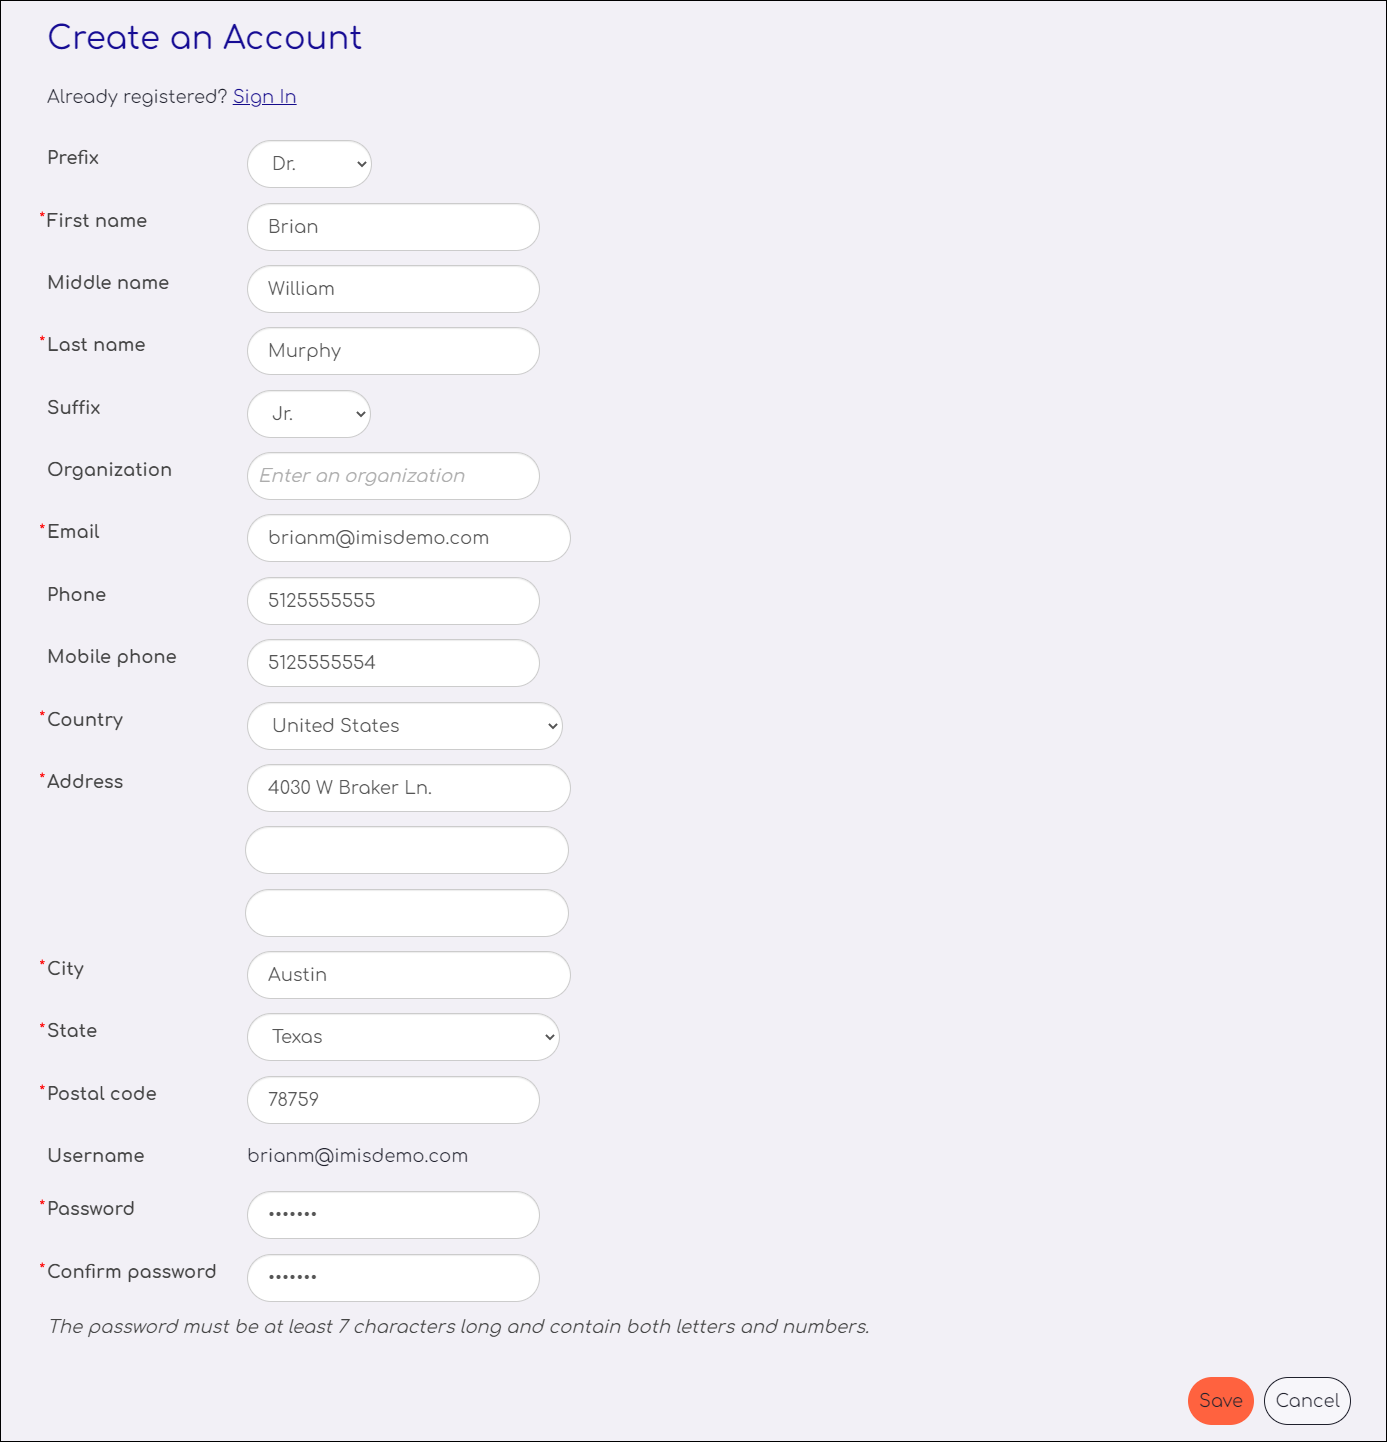This screenshot has height=1442, width=1387.
Task: Focus the First name field
Action: [393, 227]
